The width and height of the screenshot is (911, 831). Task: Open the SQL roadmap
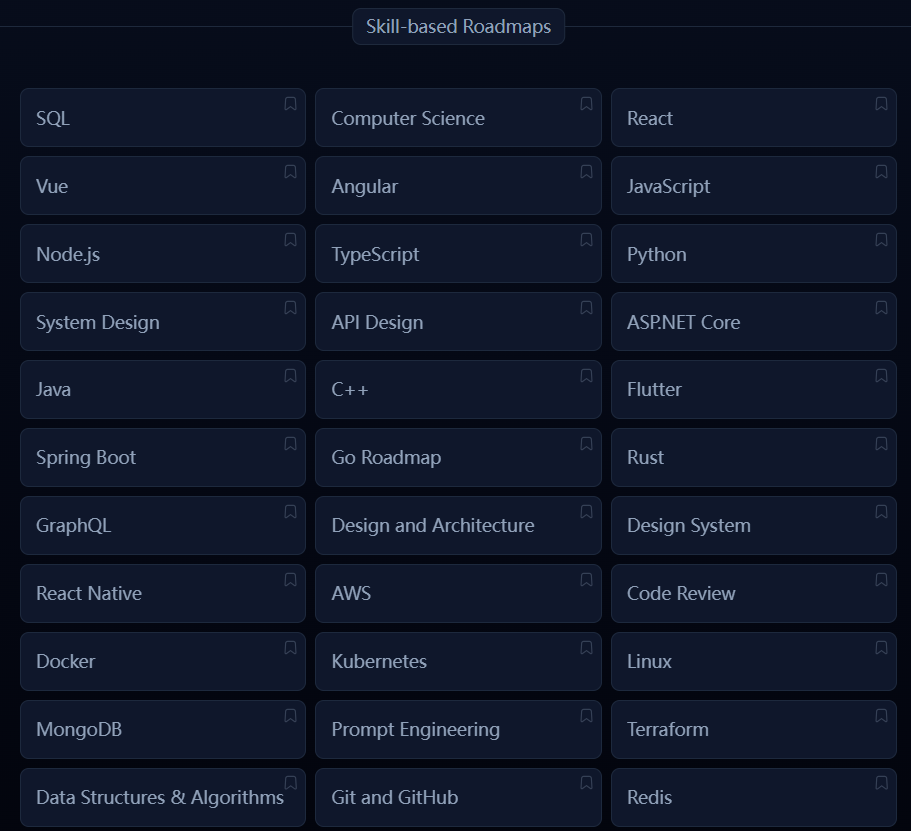163,117
